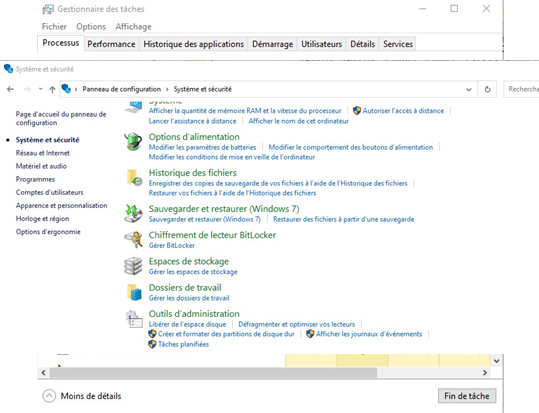The image size is (539, 413).
Task: Click the Outils d'administration icon
Action: (134, 319)
